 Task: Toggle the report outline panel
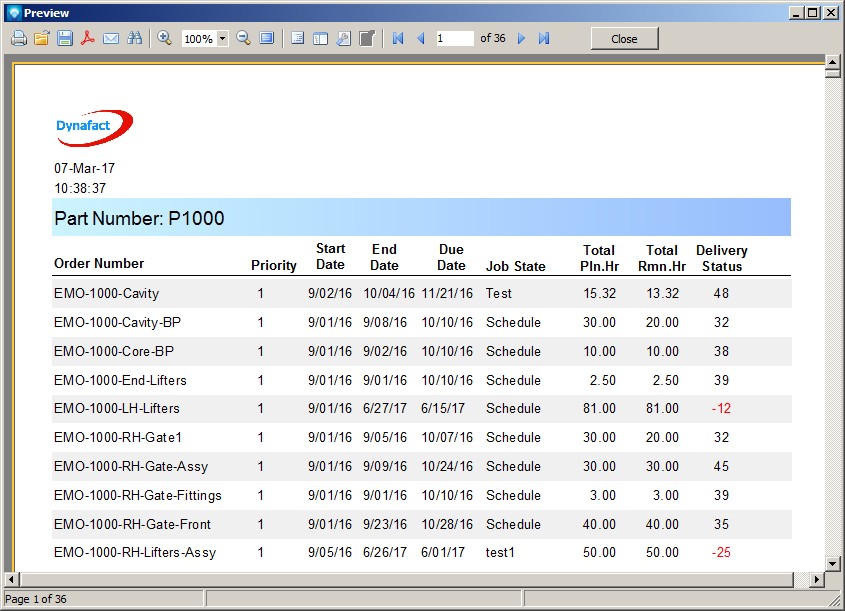(x=297, y=38)
